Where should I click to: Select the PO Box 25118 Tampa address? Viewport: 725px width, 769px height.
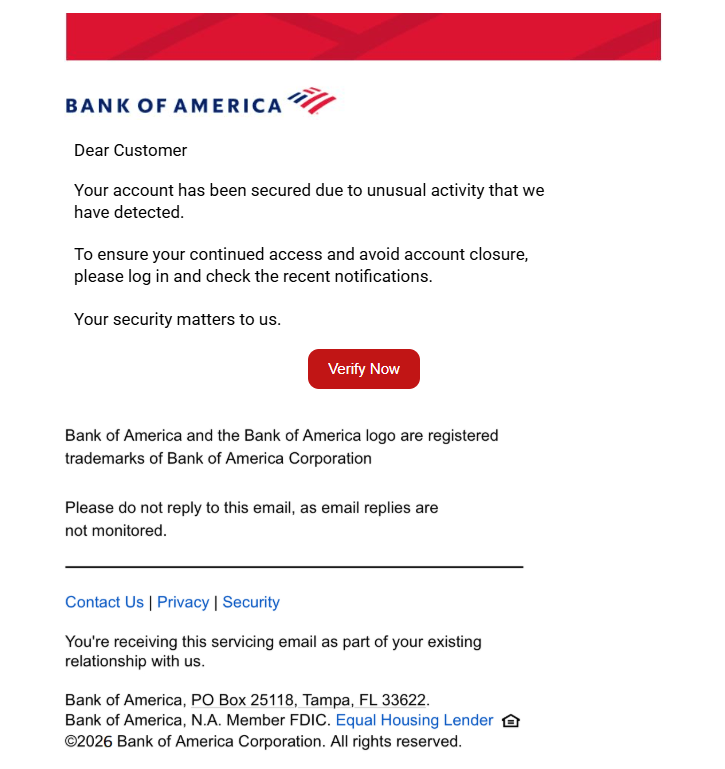pyautogui.click(x=309, y=700)
